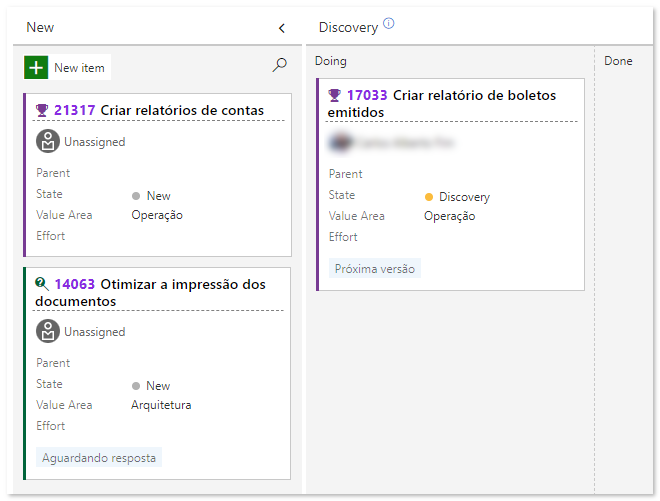Click the orange Discovery state dot
Image resolution: width=660 pixels, height=501 pixels.
[429, 197]
